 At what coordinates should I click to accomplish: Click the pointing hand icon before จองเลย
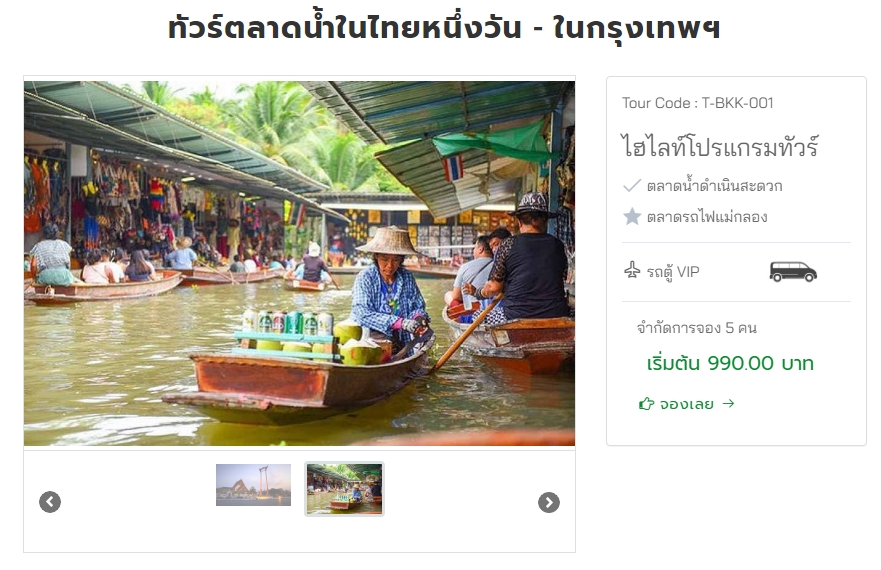tap(646, 404)
